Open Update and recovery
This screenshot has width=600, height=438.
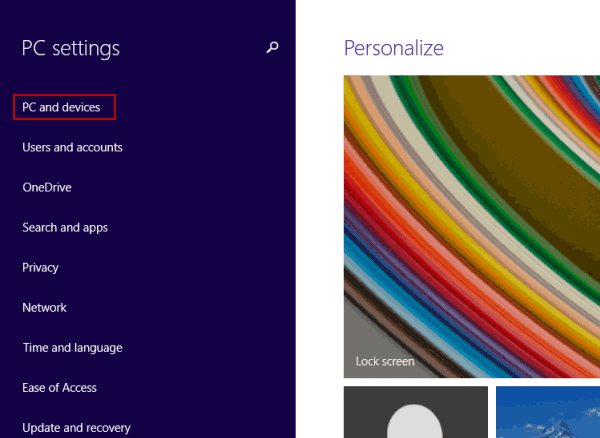tap(76, 428)
